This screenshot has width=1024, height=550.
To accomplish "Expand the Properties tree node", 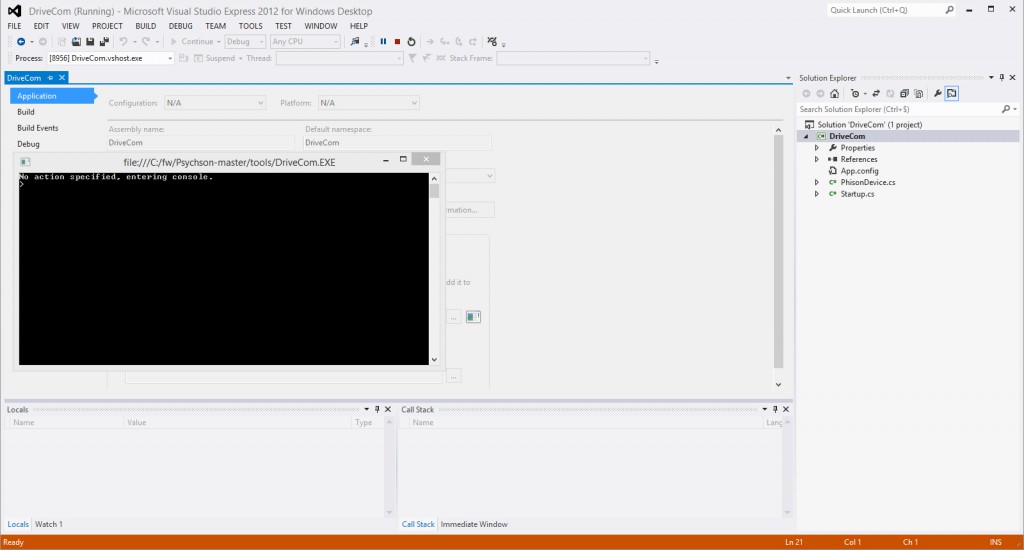I will [x=816, y=148].
